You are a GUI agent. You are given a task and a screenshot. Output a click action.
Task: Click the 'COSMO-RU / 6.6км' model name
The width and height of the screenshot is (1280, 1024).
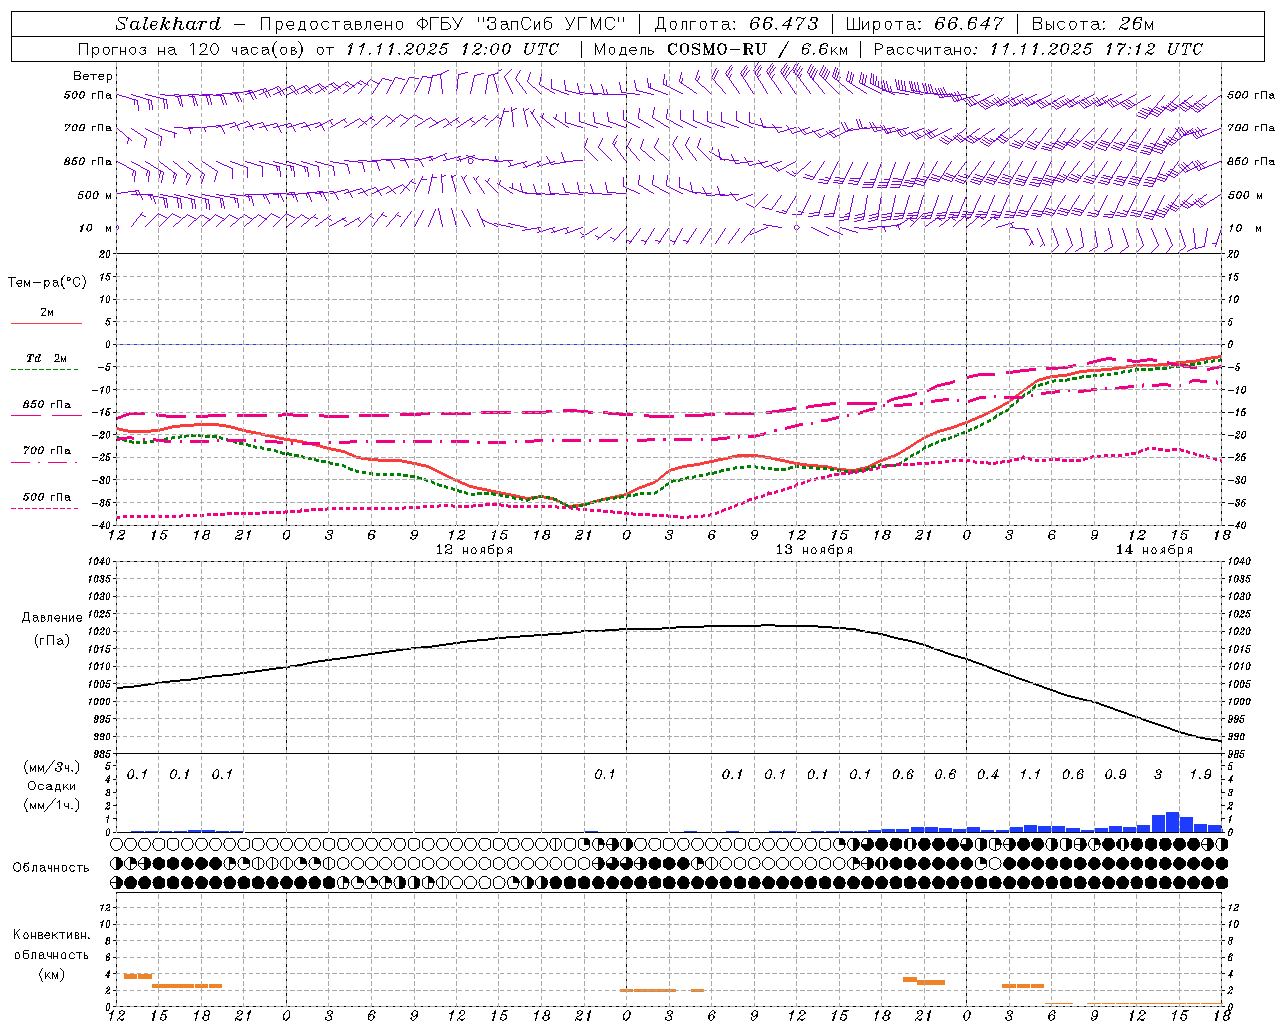click(x=758, y=49)
